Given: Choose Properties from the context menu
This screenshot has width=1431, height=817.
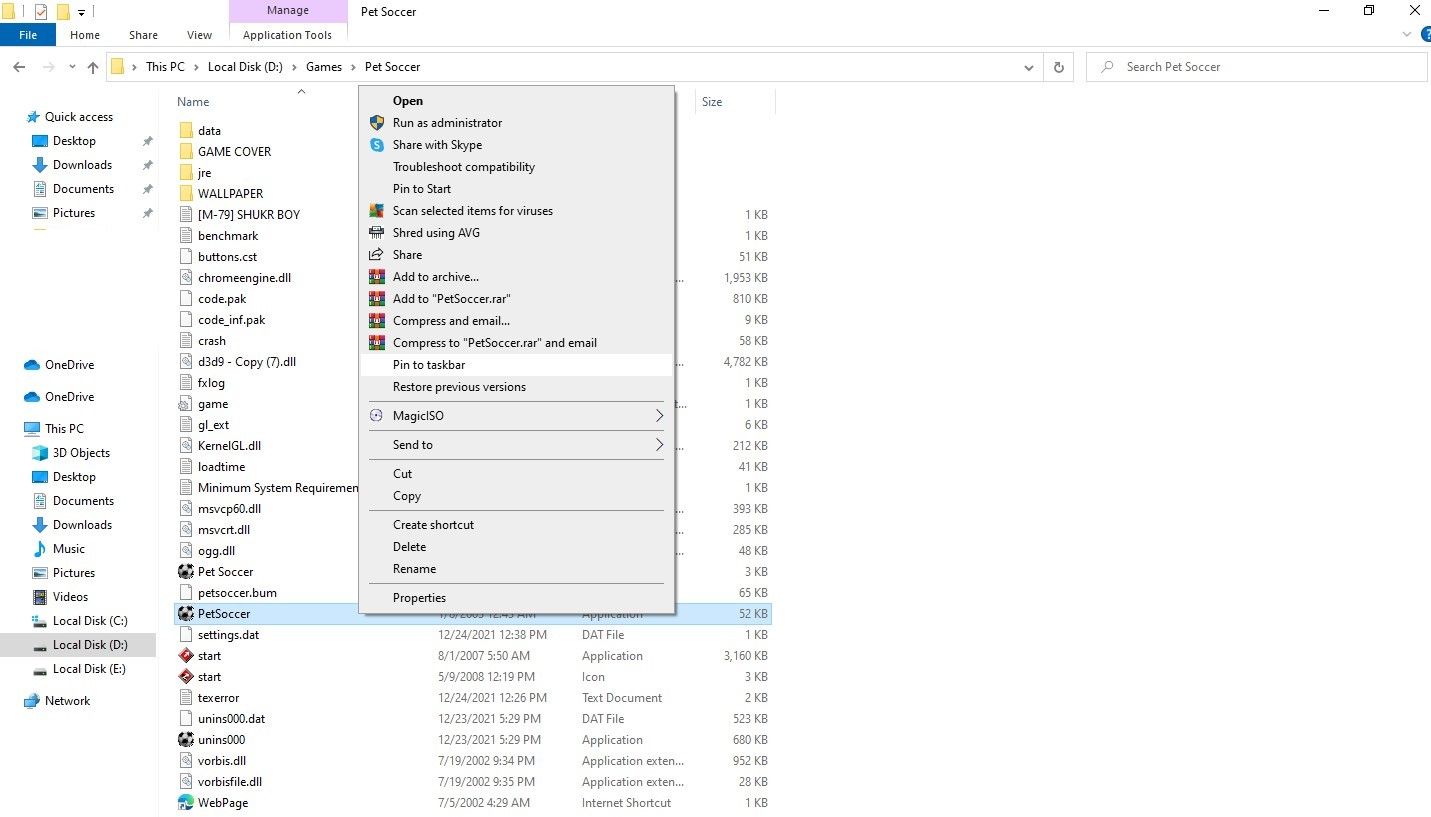Looking at the screenshot, I should [419, 598].
